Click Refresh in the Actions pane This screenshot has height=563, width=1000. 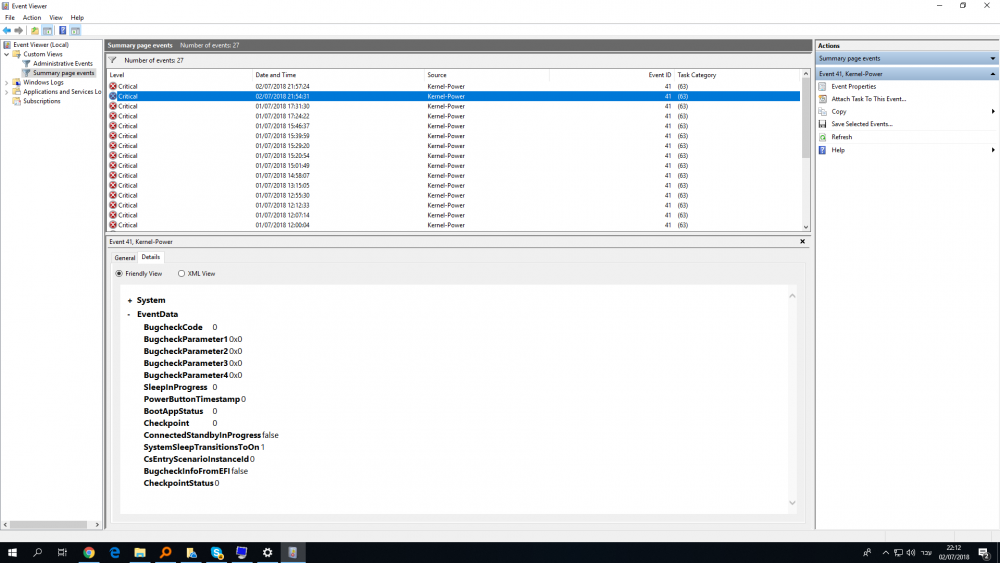[x=841, y=137]
